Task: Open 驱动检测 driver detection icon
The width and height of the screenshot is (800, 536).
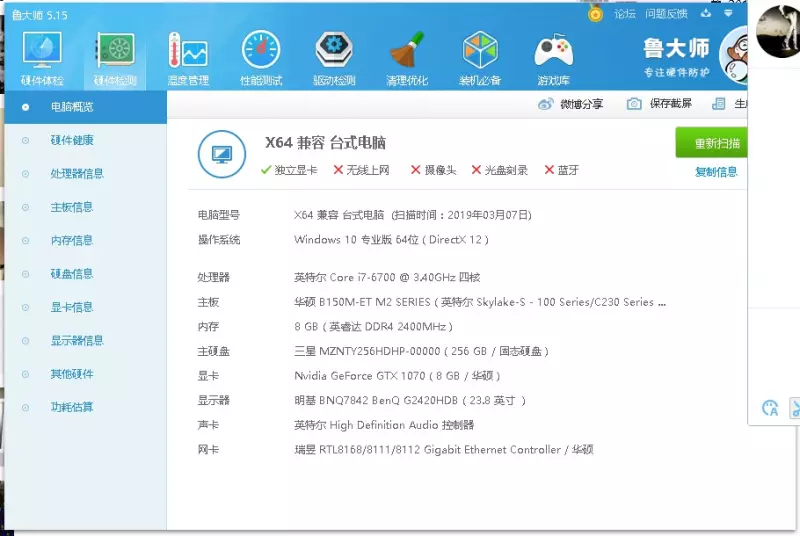Action: tap(334, 59)
